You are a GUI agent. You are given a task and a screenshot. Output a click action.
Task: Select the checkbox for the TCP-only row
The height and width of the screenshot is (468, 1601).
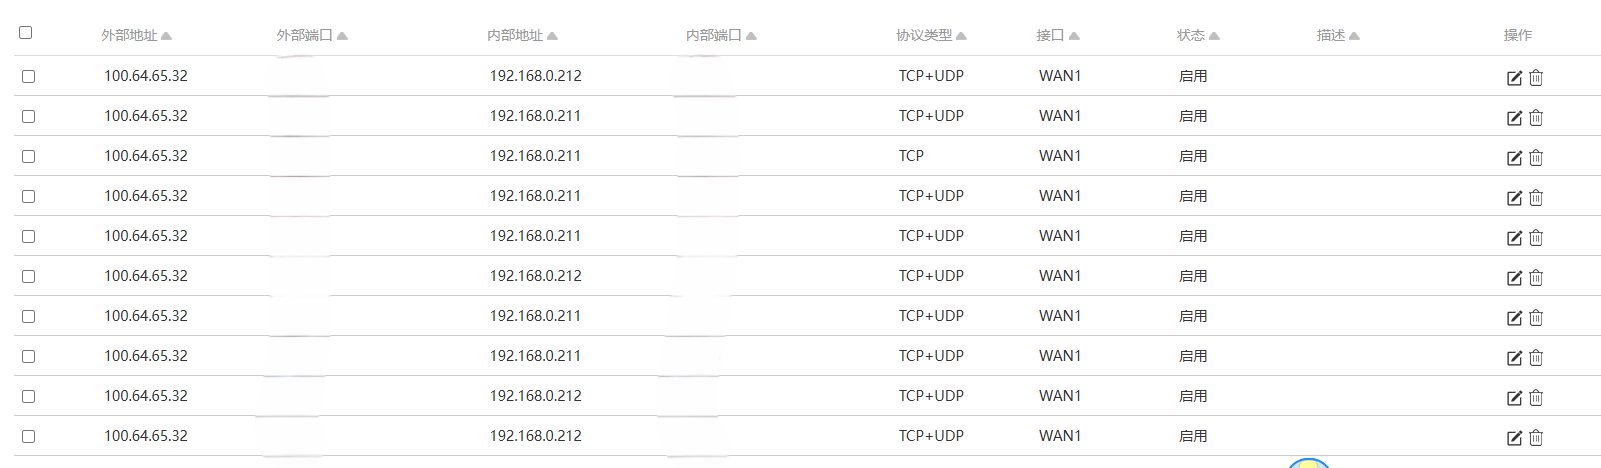[x=29, y=156]
